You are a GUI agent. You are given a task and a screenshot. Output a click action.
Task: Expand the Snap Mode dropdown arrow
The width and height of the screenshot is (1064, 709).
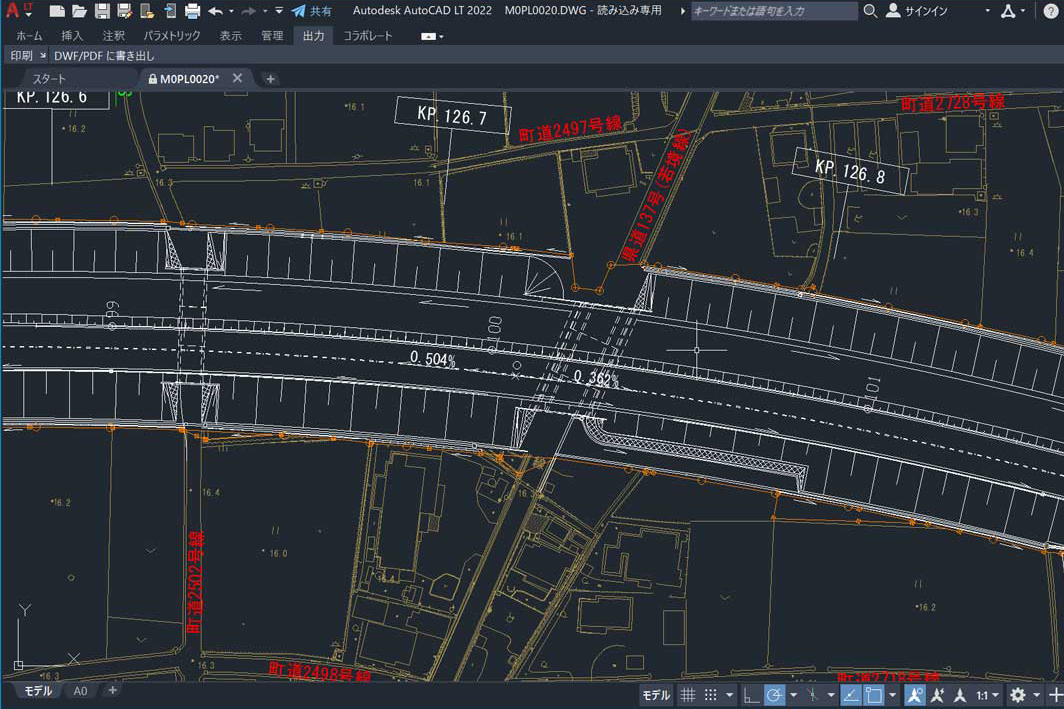click(727, 694)
